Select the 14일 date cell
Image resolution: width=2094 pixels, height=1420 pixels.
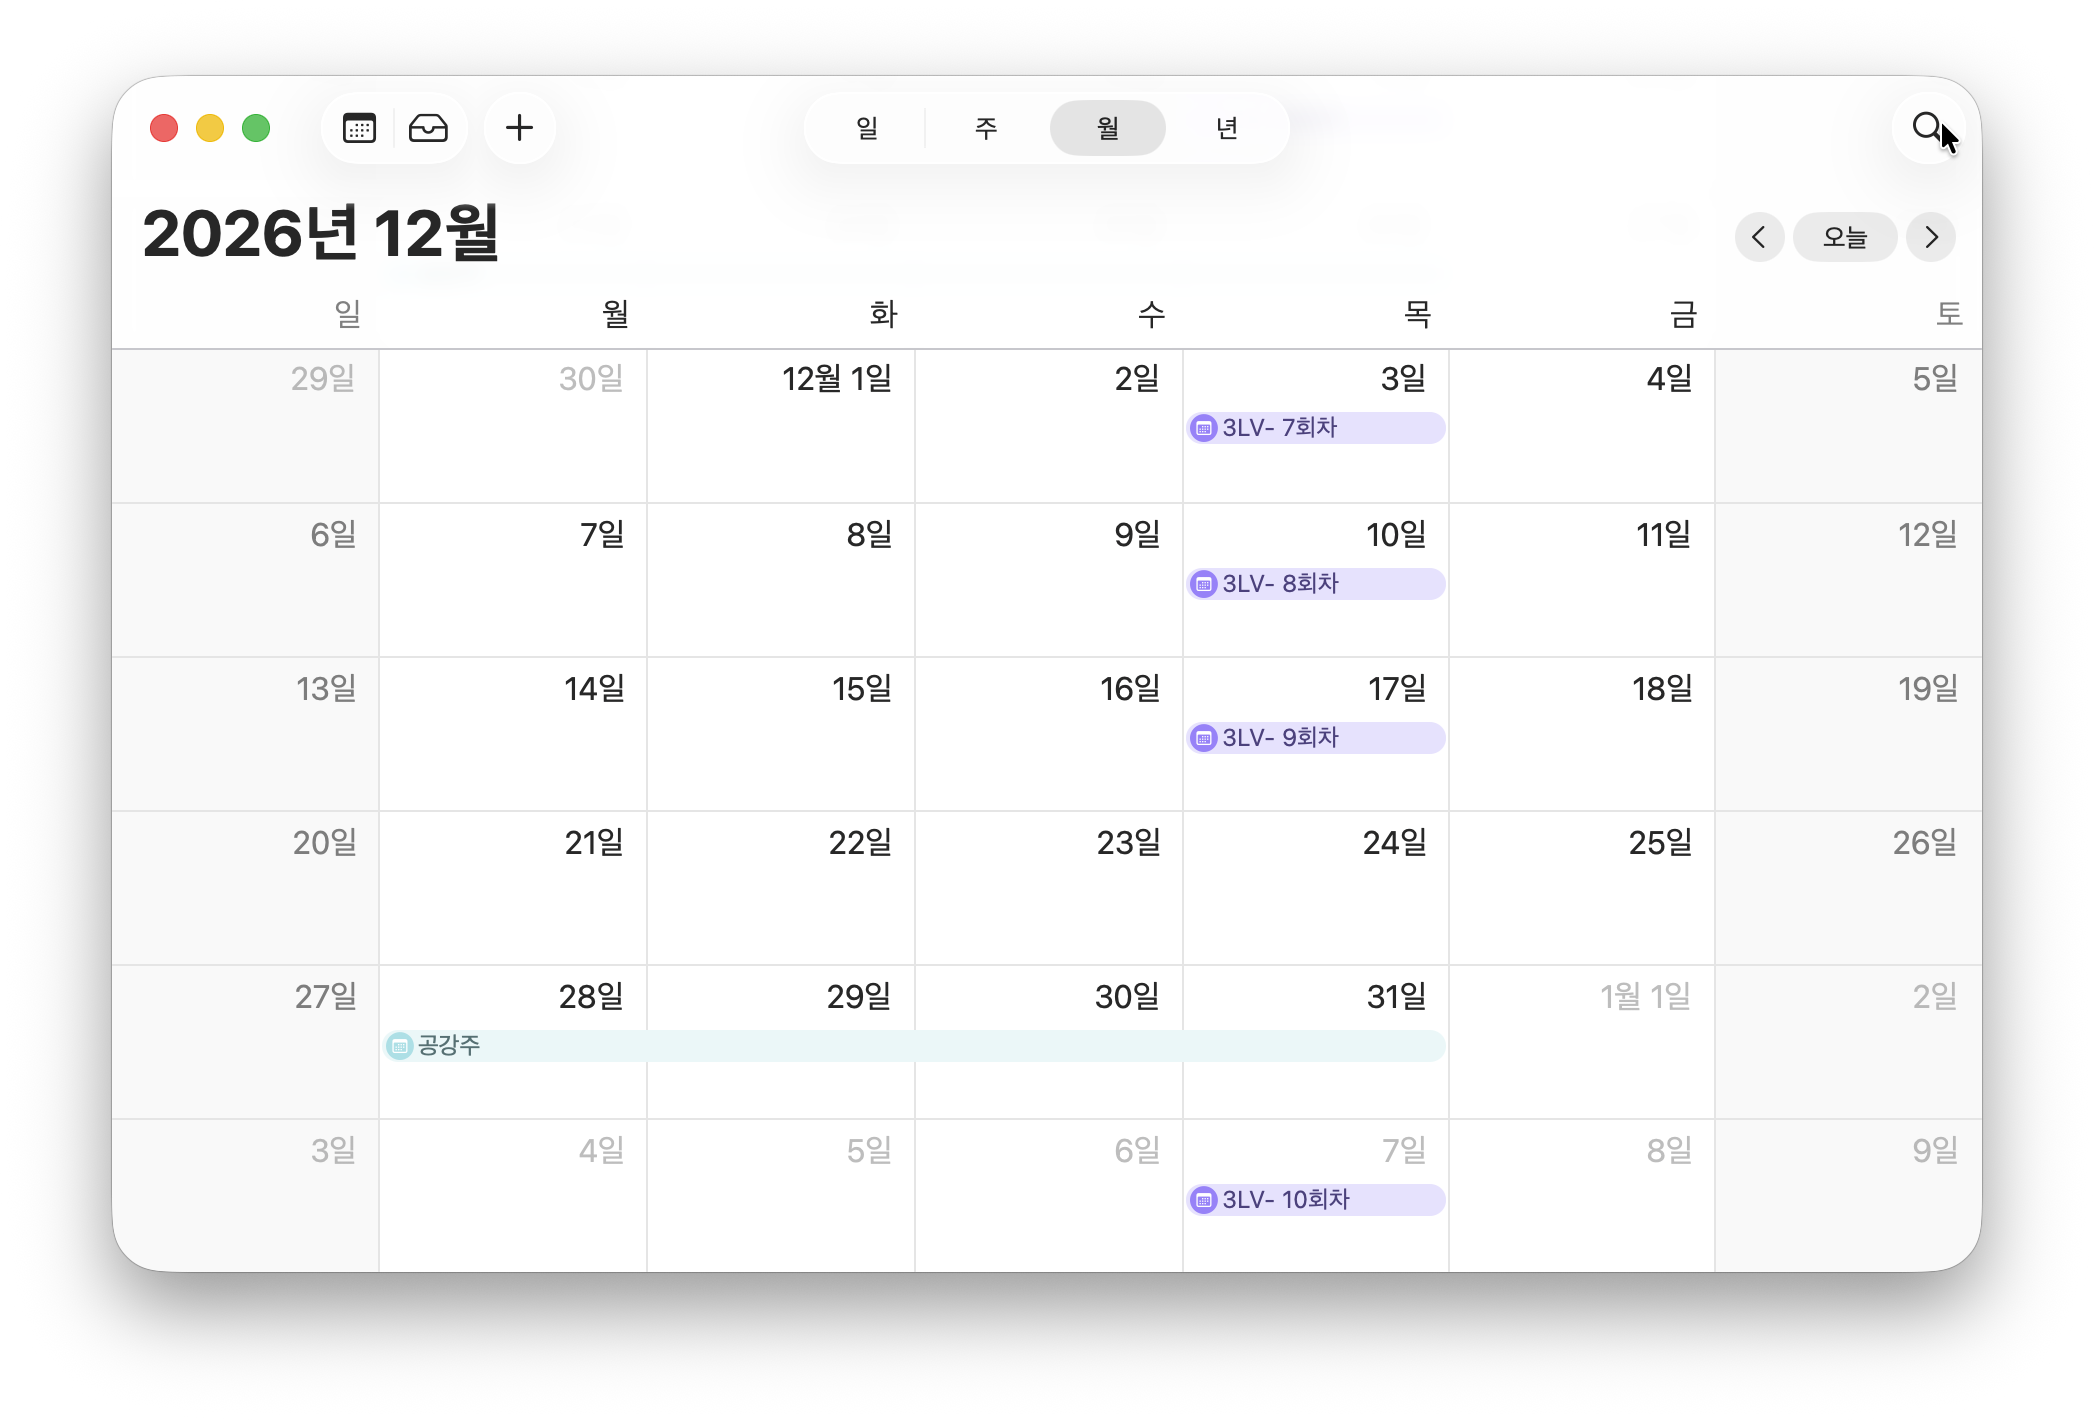click(513, 734)
